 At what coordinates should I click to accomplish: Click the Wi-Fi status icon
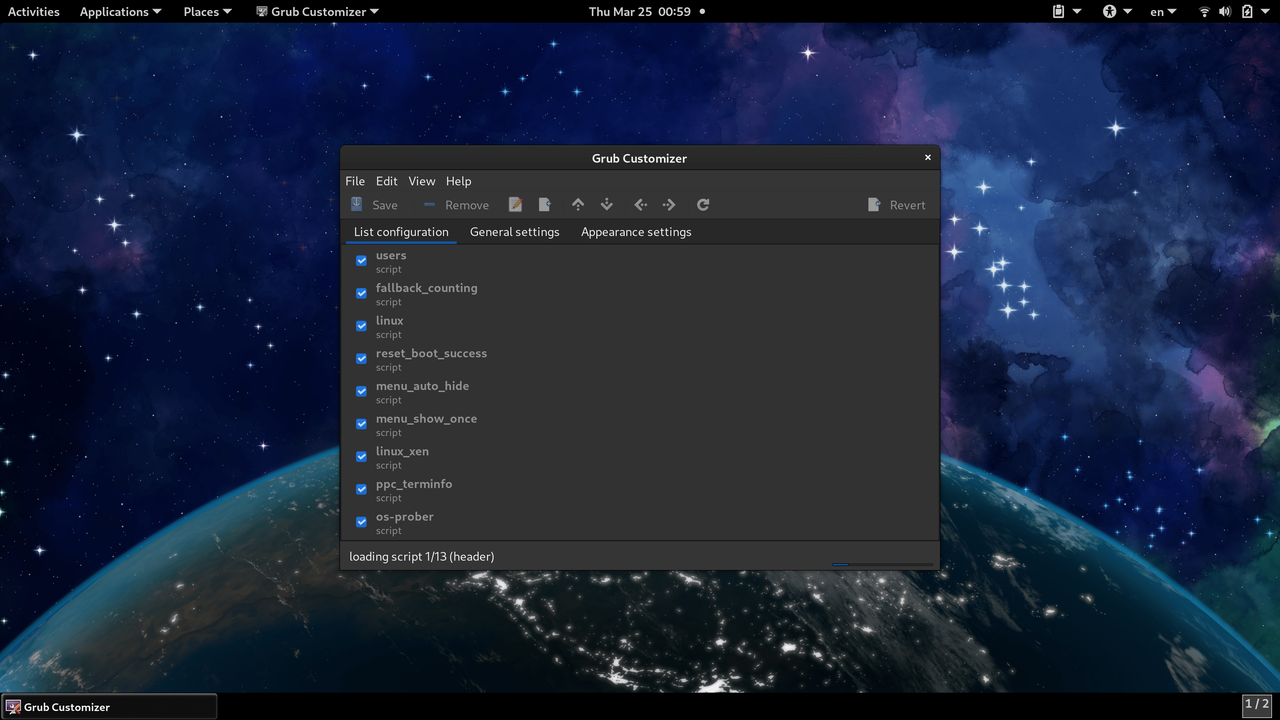(x=1205, y=12)
